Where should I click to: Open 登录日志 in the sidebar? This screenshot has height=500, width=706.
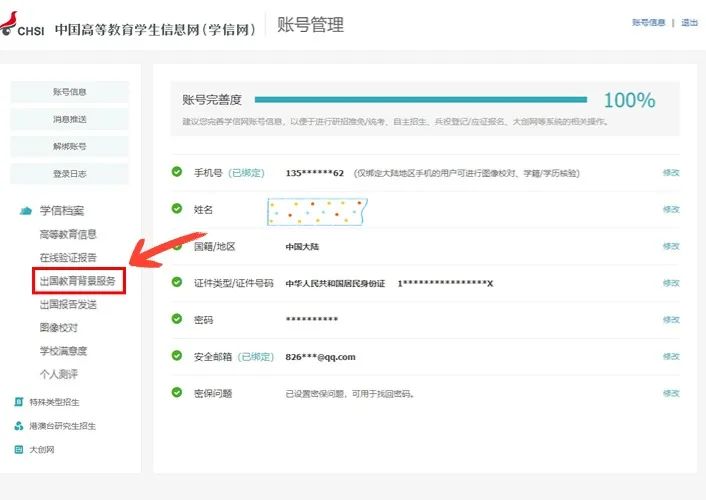(x=69, y=174)
